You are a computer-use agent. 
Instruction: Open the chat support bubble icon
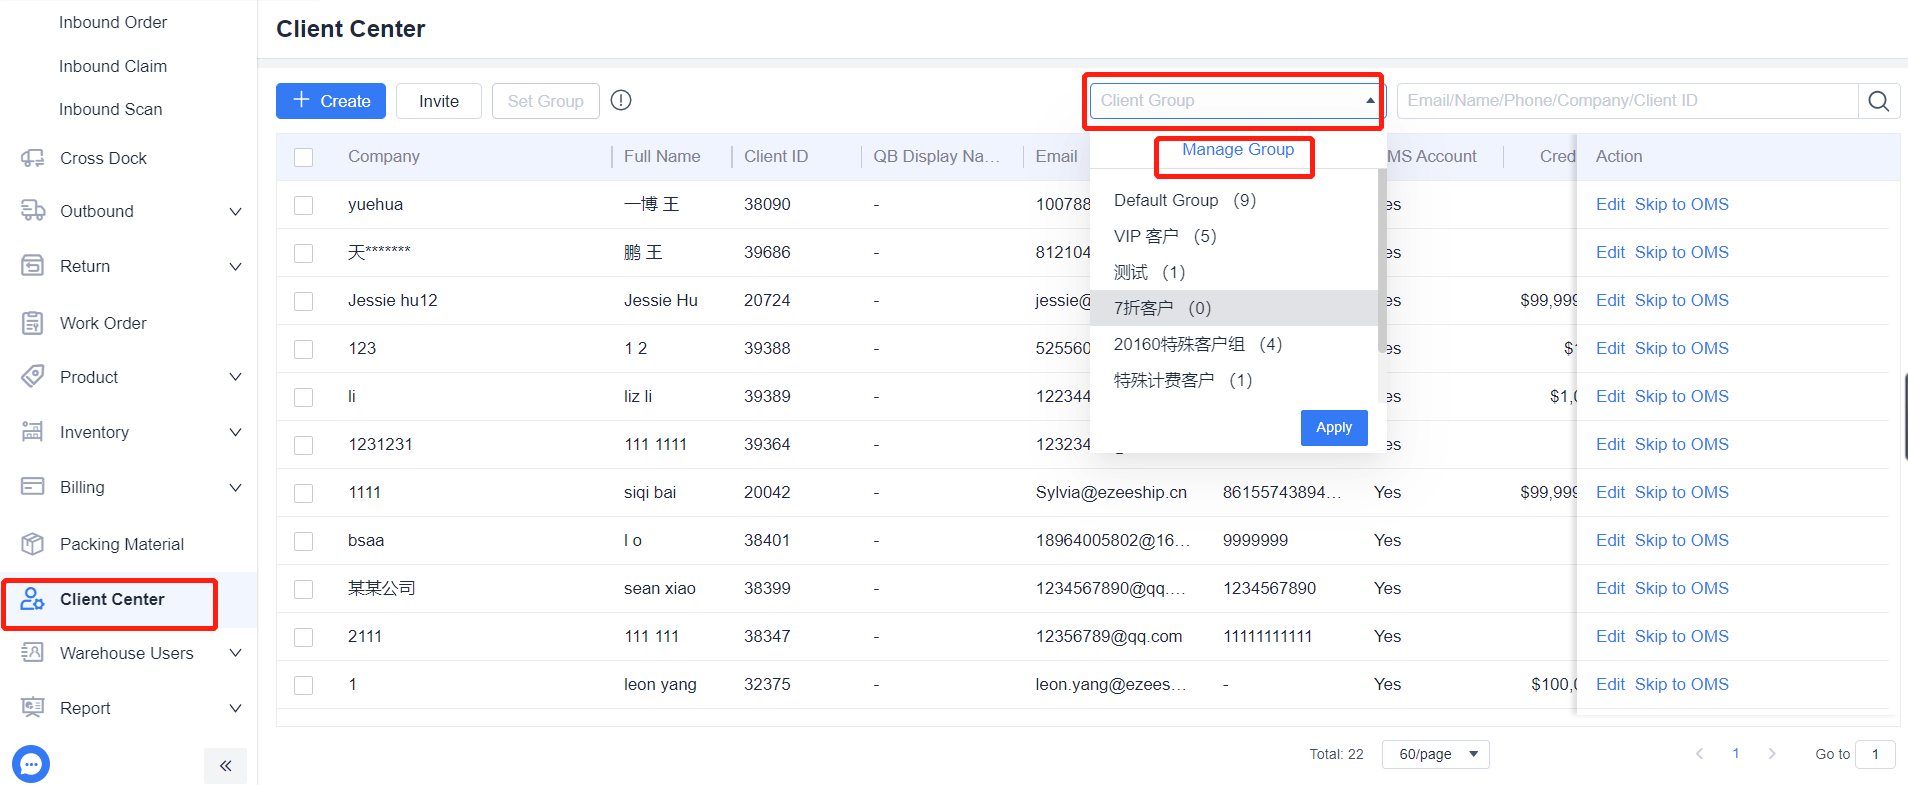[x=31, y=764]
